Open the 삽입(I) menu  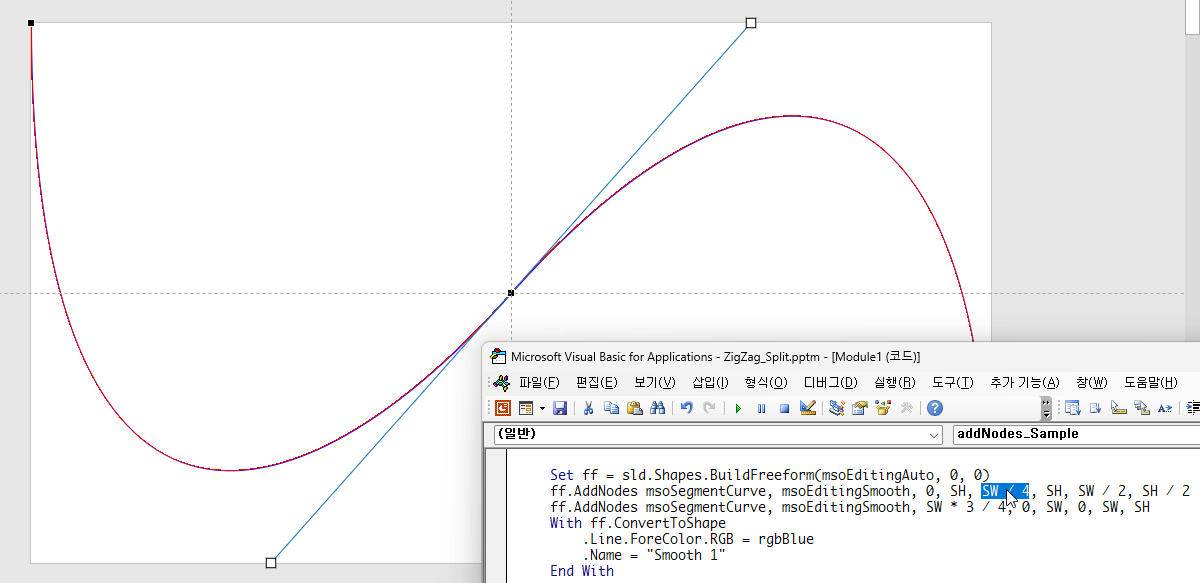tap(710, 382)
